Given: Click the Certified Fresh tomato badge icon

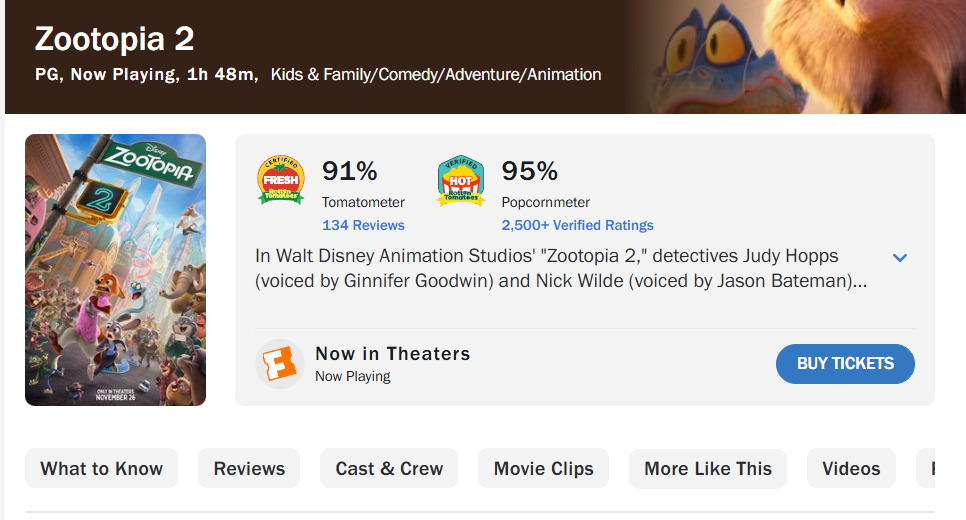Looking at the screenshot, I should tap(281, 181).
